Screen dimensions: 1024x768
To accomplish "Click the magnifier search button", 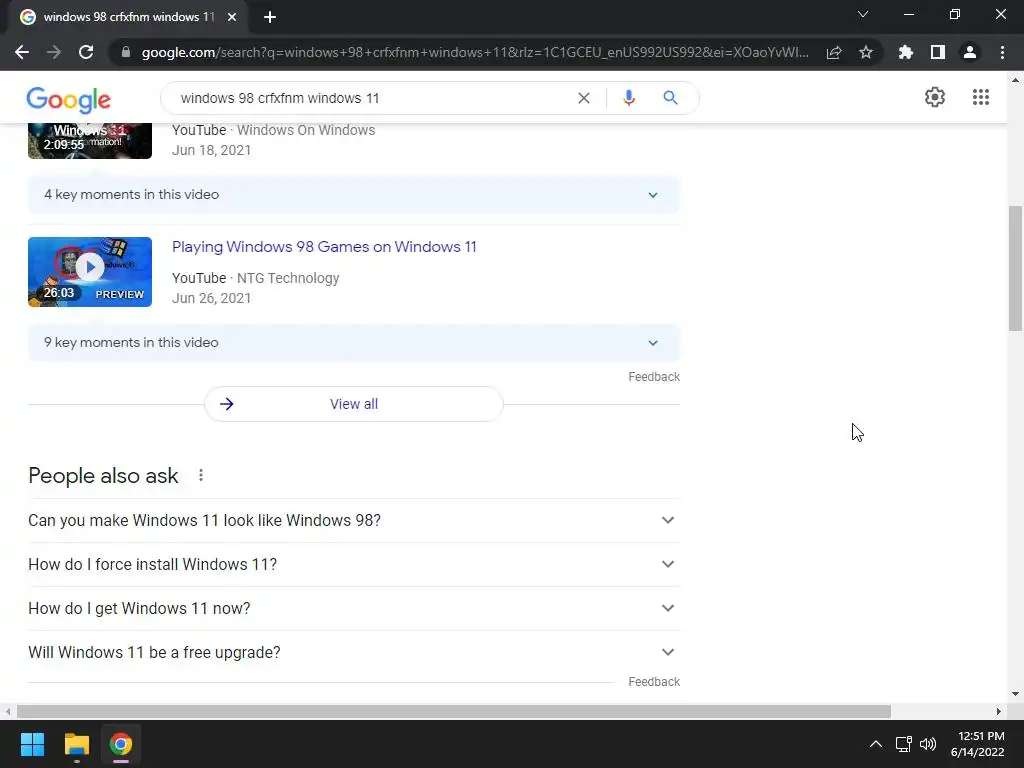I will (670, 98).
